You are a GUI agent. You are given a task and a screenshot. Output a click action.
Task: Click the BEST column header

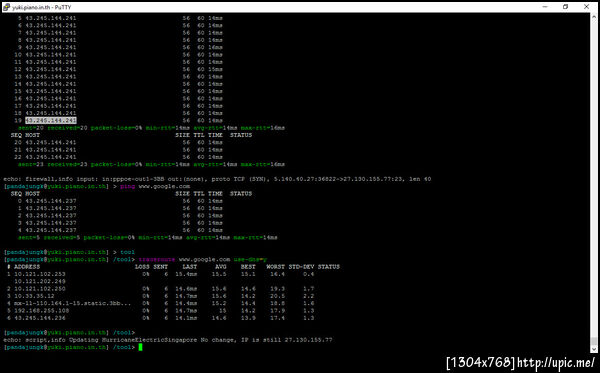248,267
